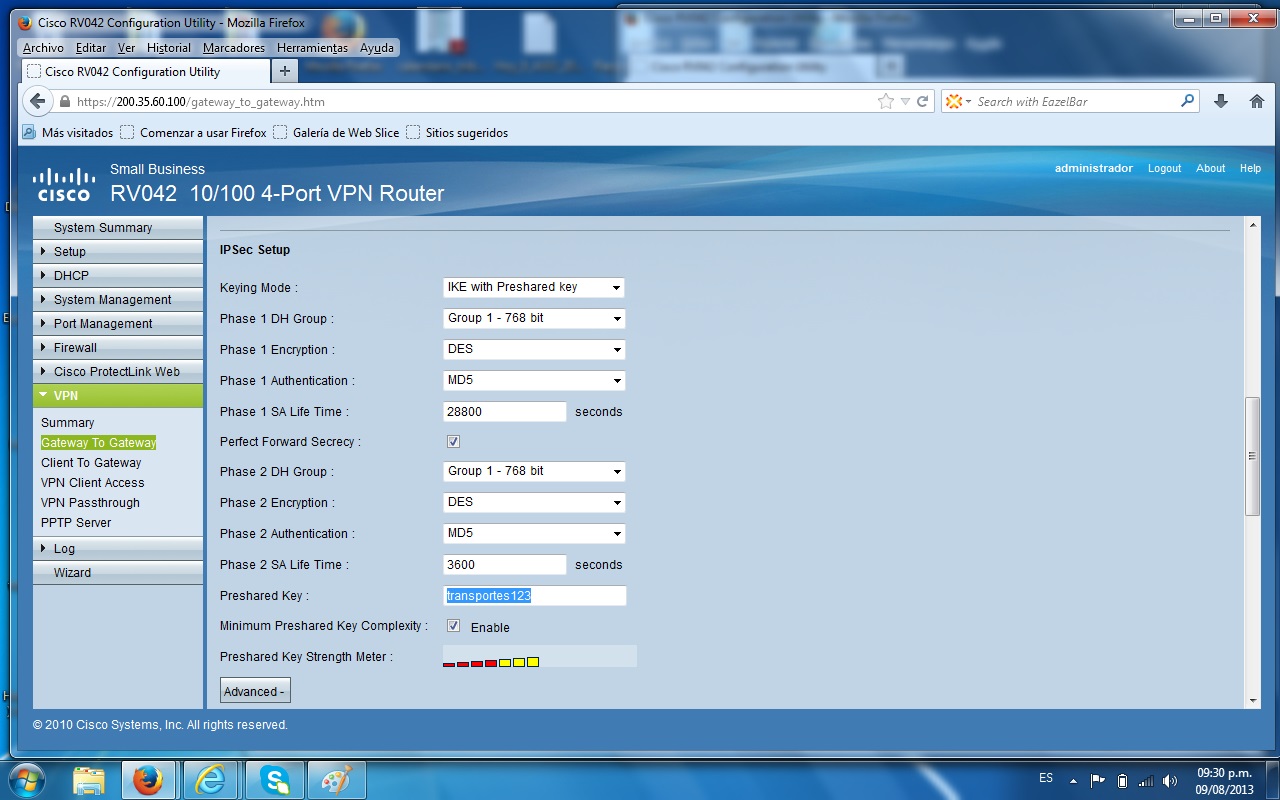Open the Phase 1 Authentication dropdown
The width and height of the screenshot is (1280, 800).
534,380
